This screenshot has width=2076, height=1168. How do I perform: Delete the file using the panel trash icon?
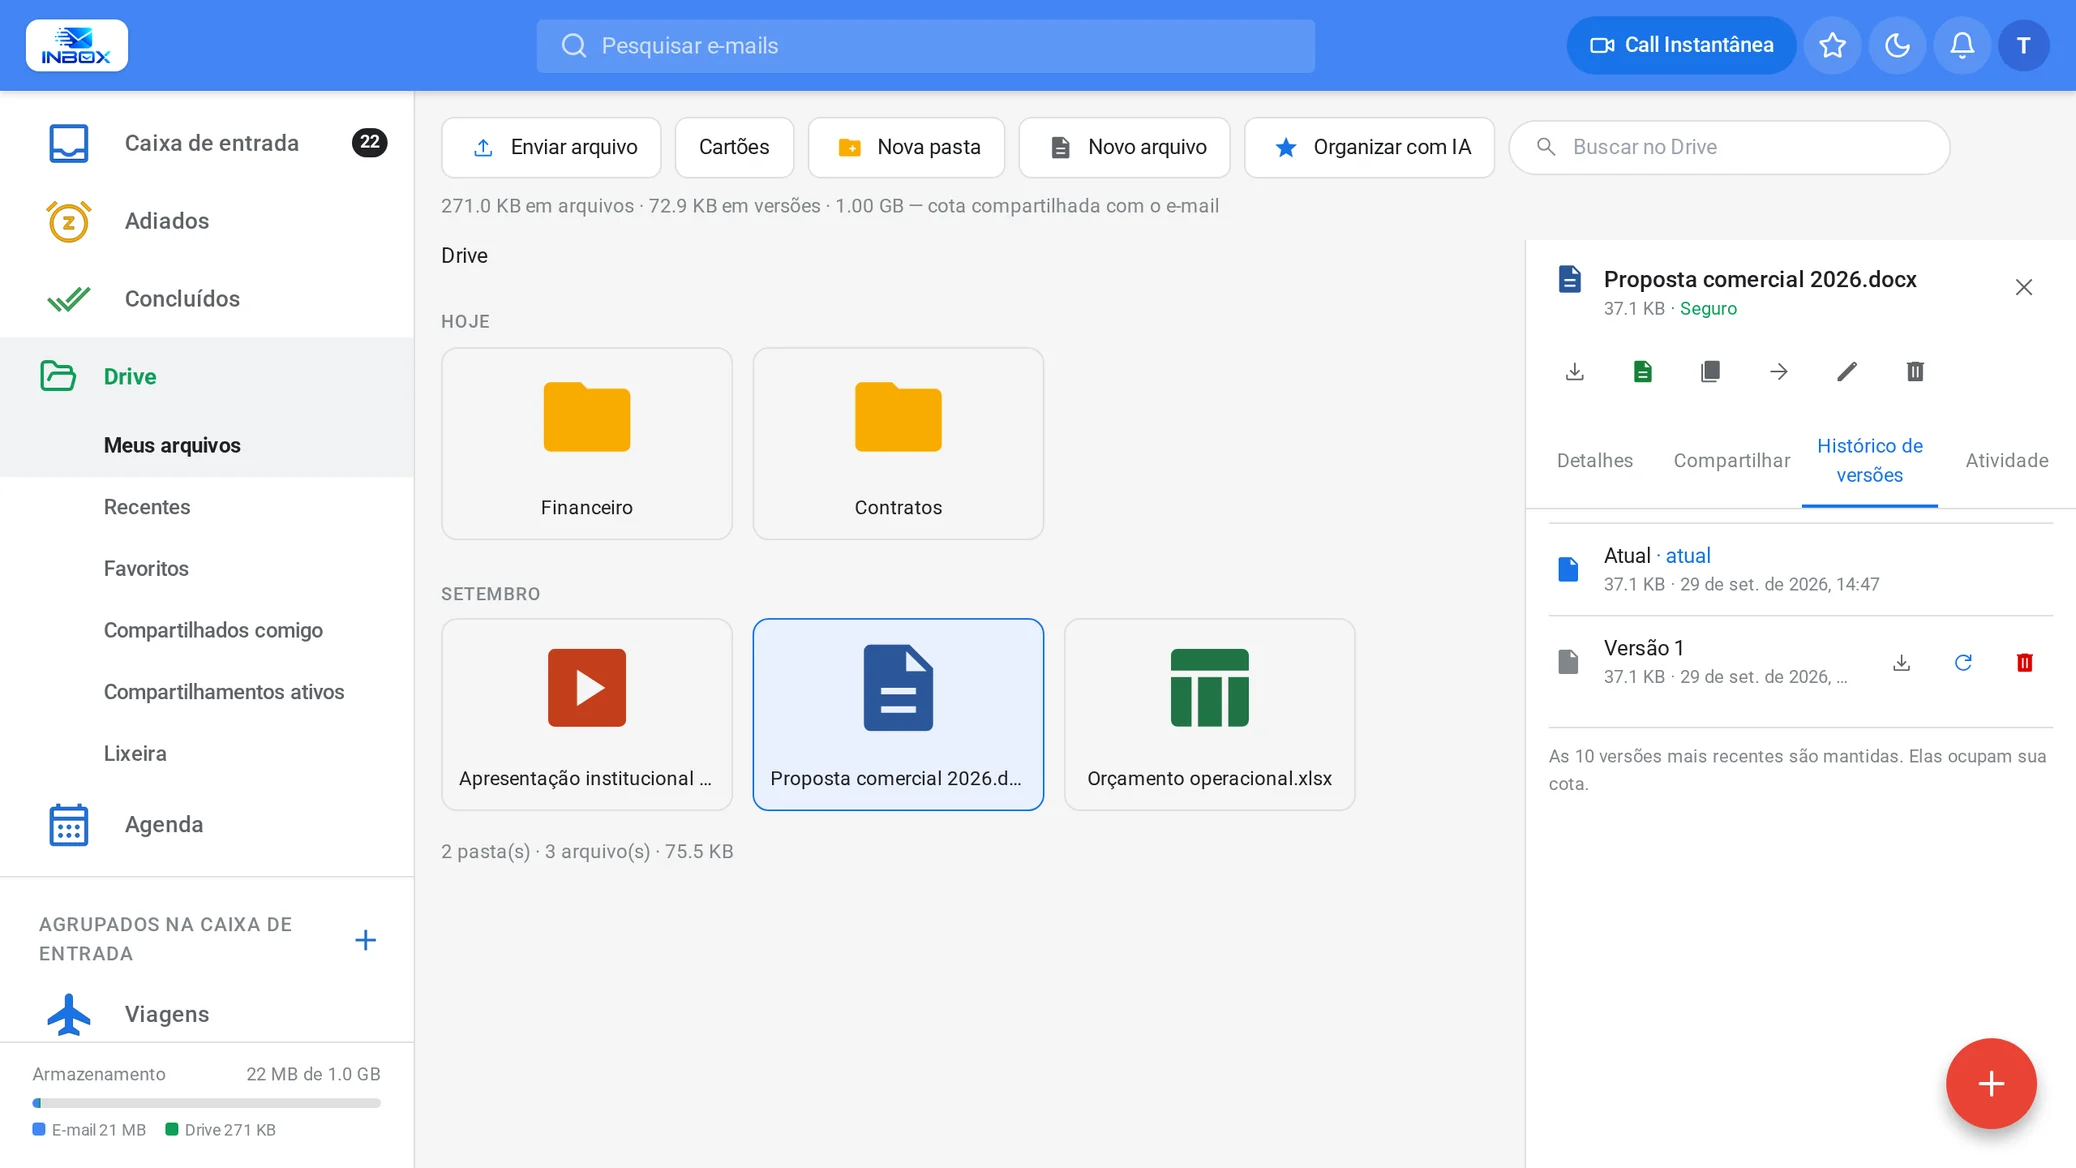coord(1914,372)
